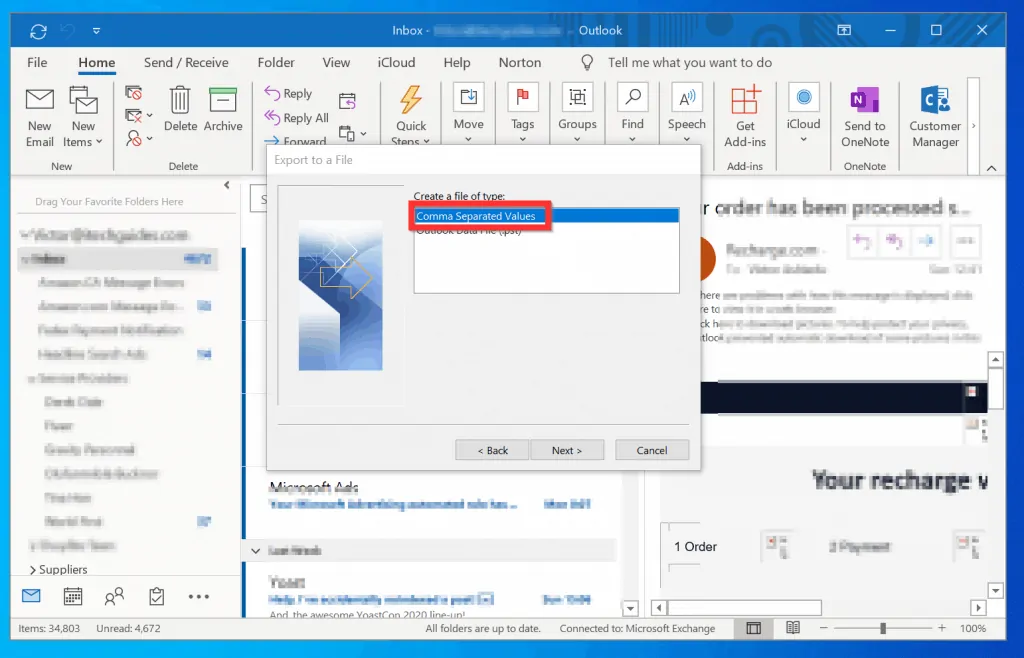Click the Back button in the dialog
Screen dimensions: 1024x658
pyautogui.click(x=492, y=450)
